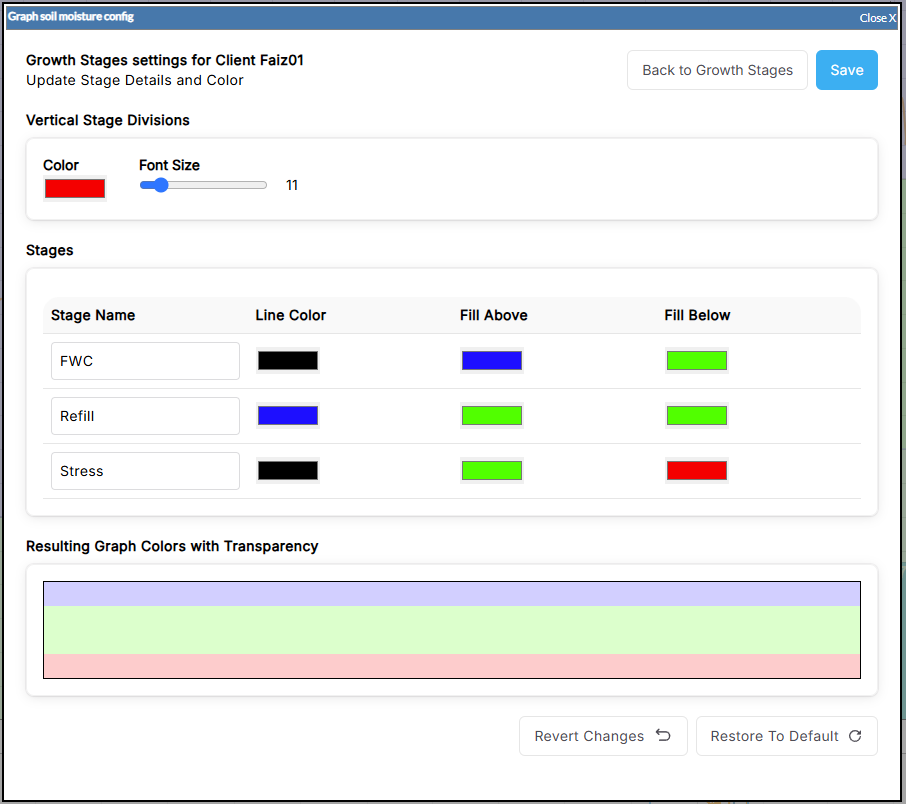This screenshot has height=804, width=906.
Task: Click the FWC stage name field
Action: click(x=145, y=361)
